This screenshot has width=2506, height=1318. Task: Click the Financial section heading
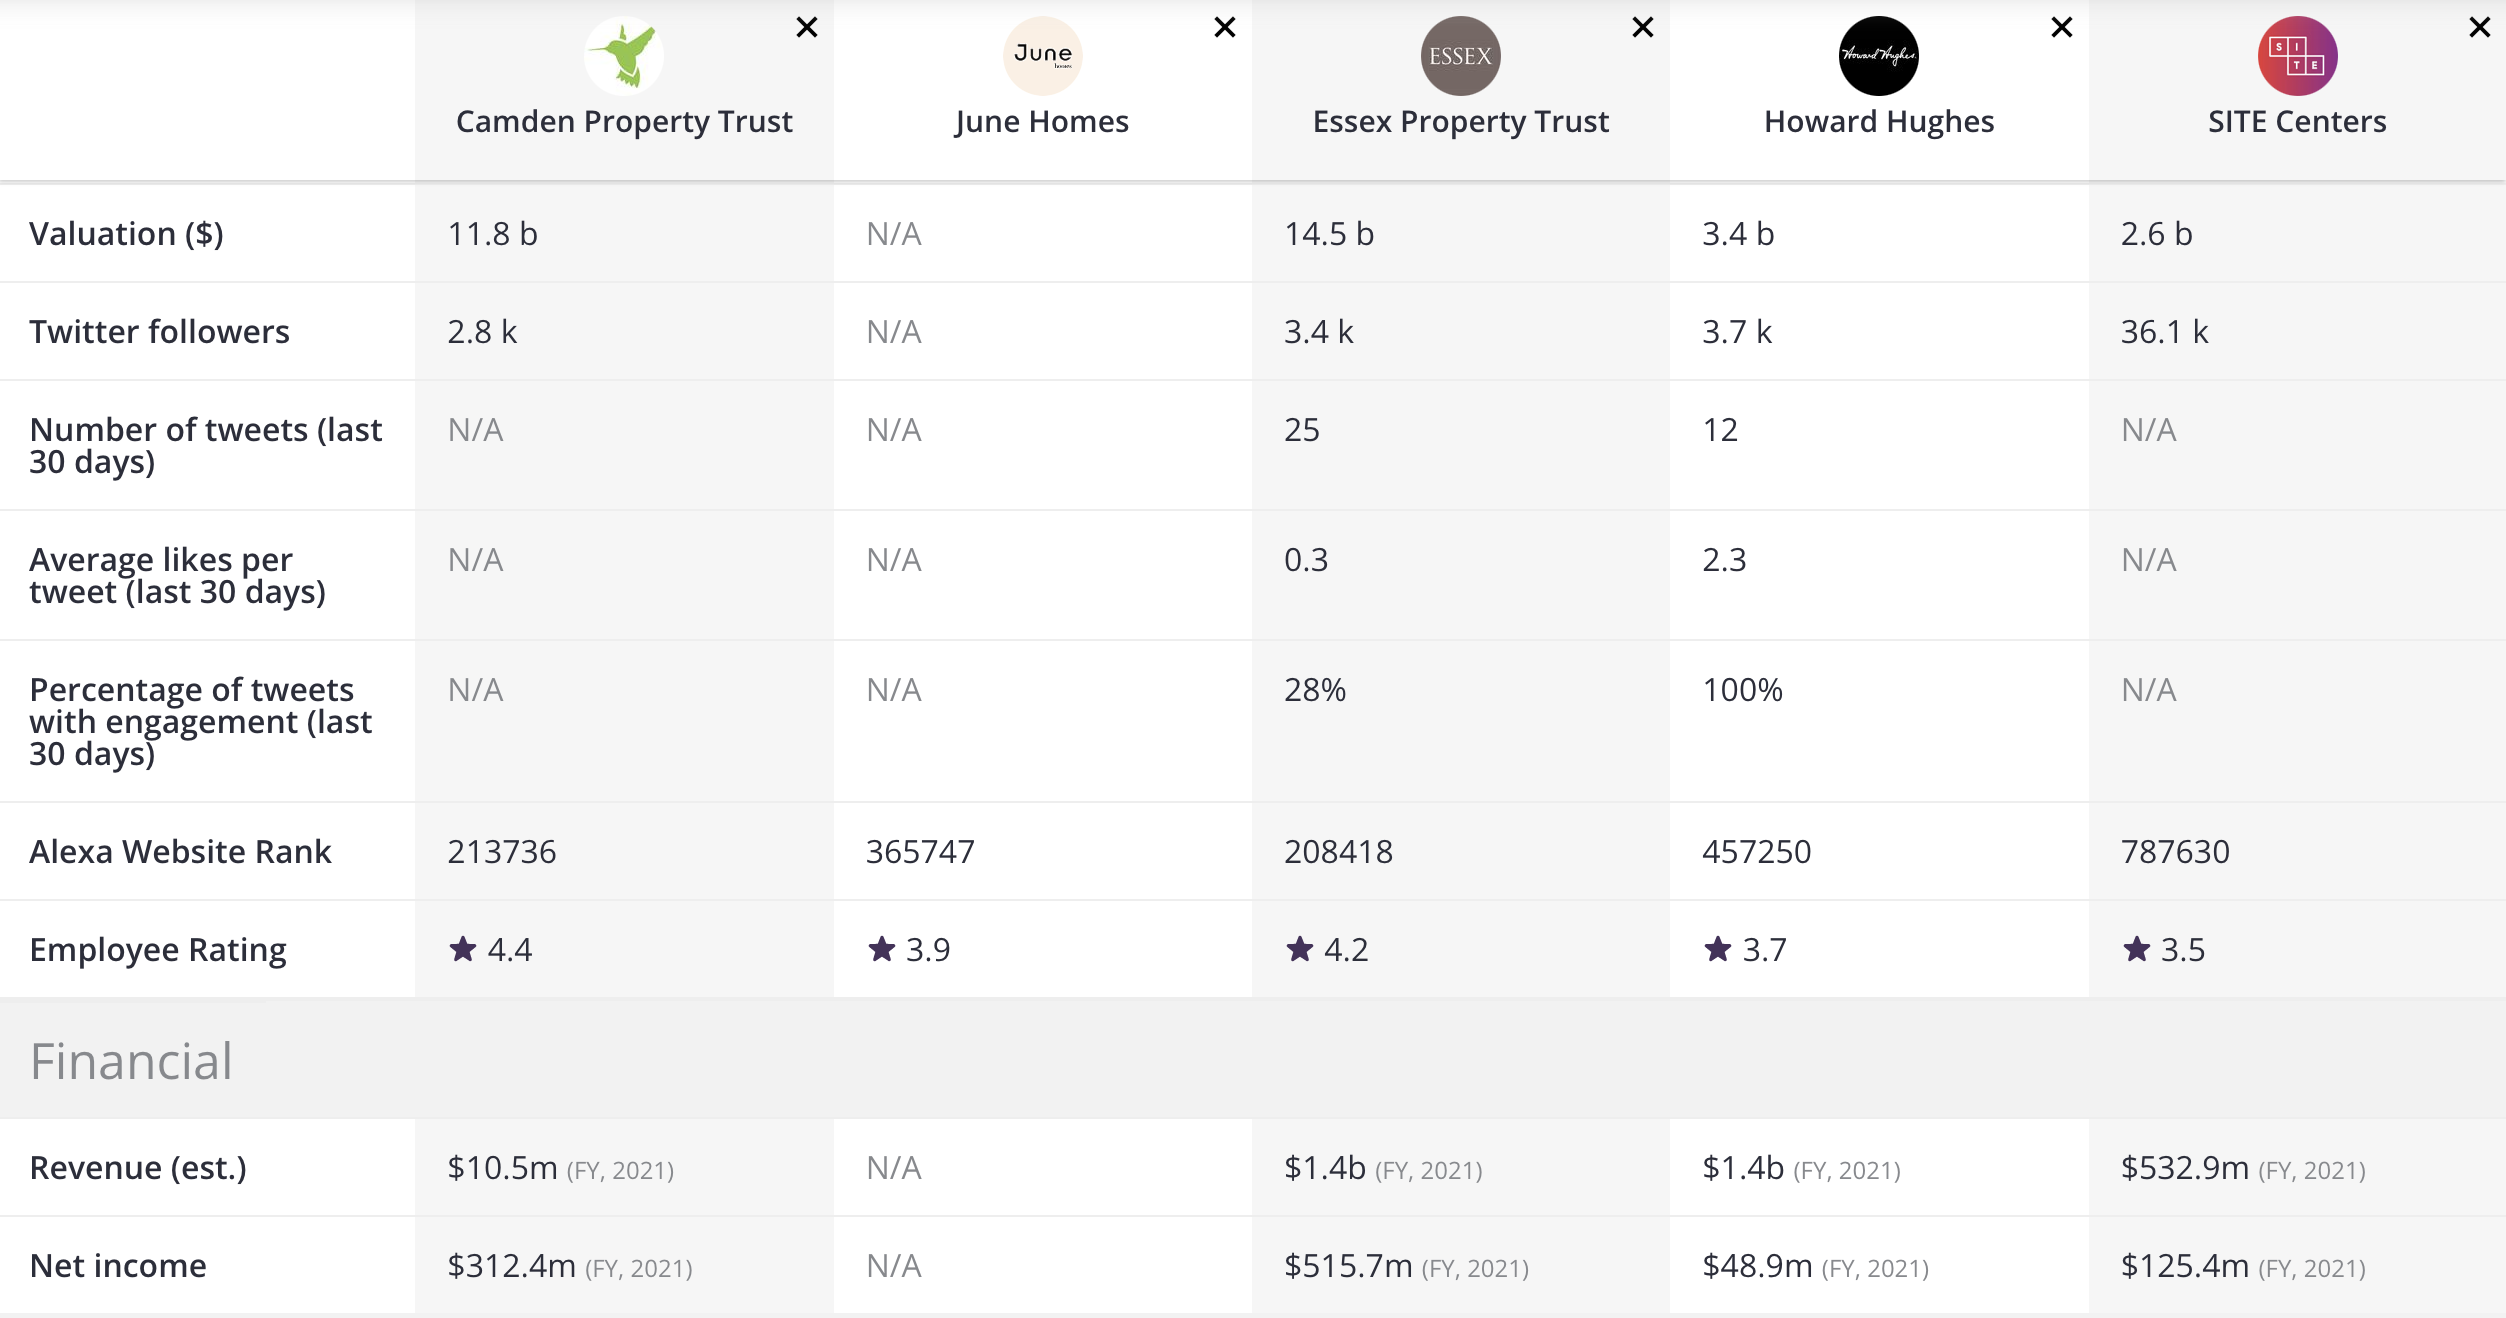click(x=131, y=1061)
